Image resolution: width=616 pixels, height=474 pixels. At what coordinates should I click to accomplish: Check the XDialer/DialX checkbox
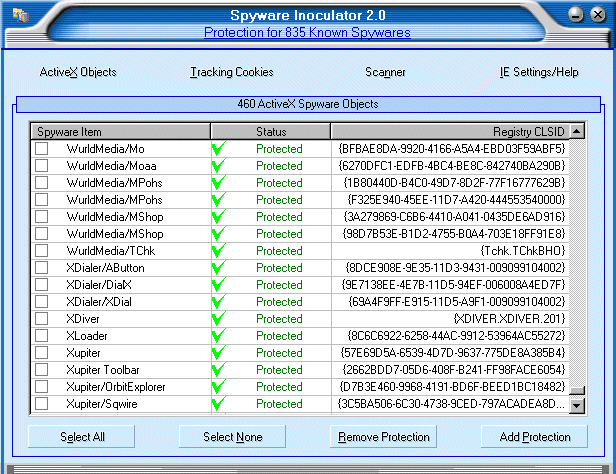[42, 285]
